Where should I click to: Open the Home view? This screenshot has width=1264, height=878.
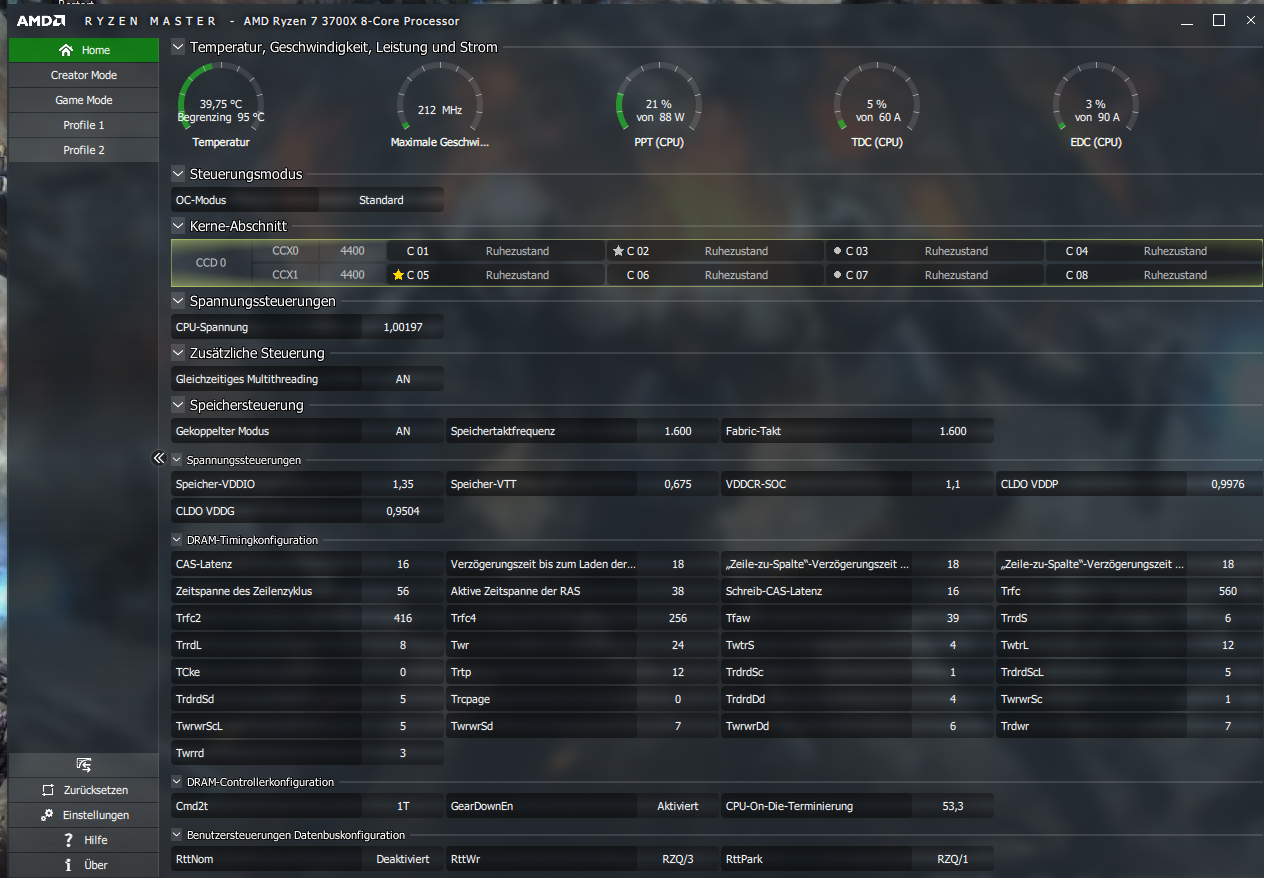84,50
